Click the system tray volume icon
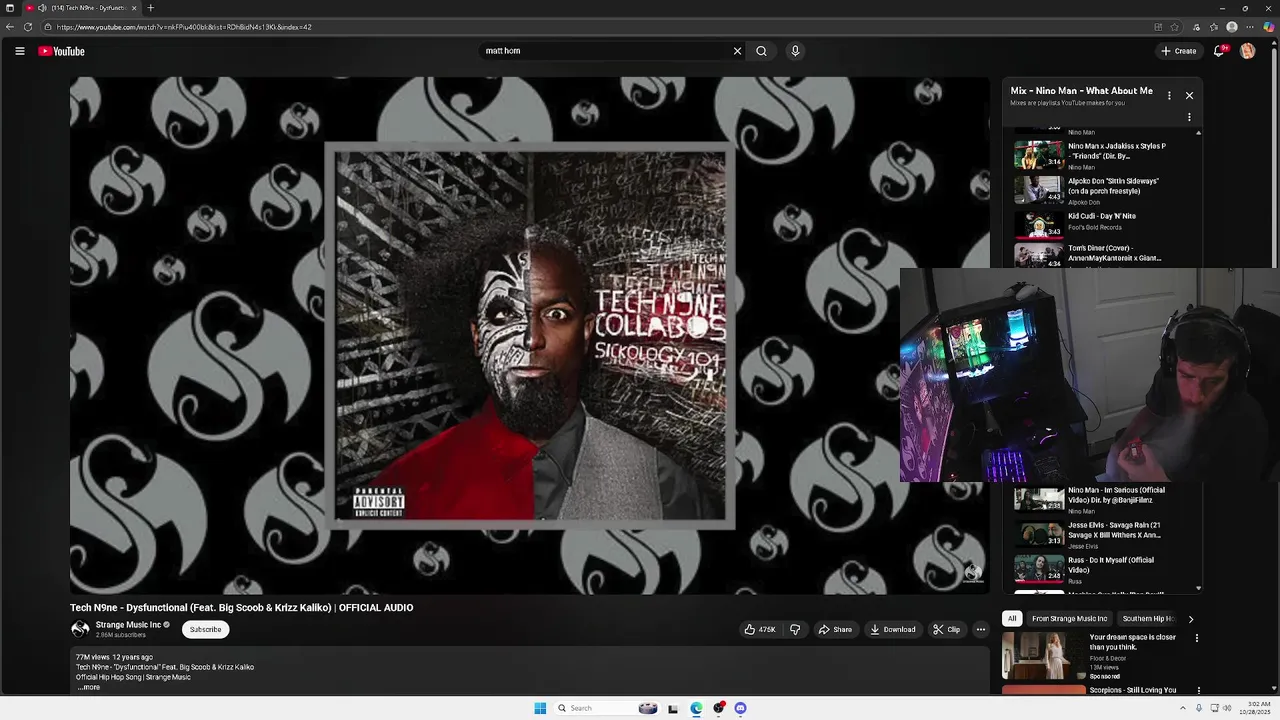Image resolution: width=1280 pixels, height=720 pixels. tap(1227, 708)
